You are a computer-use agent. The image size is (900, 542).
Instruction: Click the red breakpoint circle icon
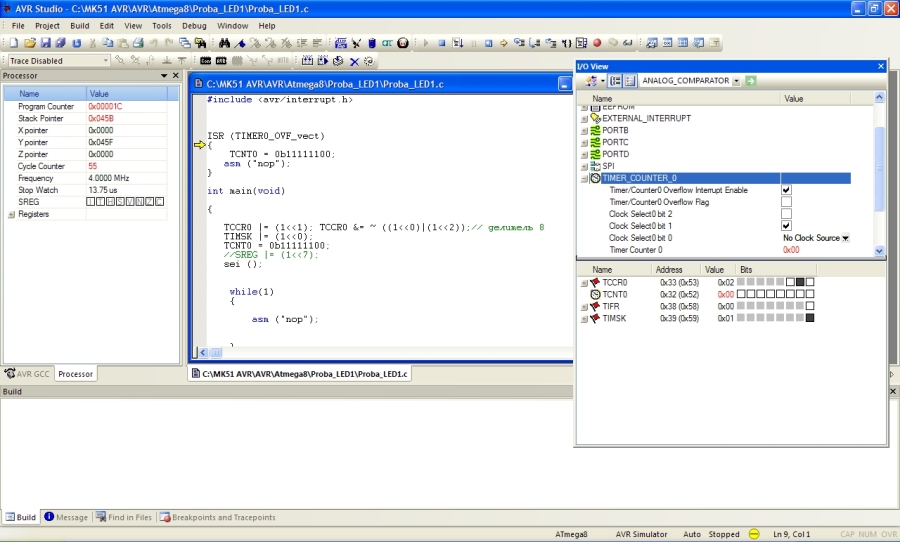(597, 43)
